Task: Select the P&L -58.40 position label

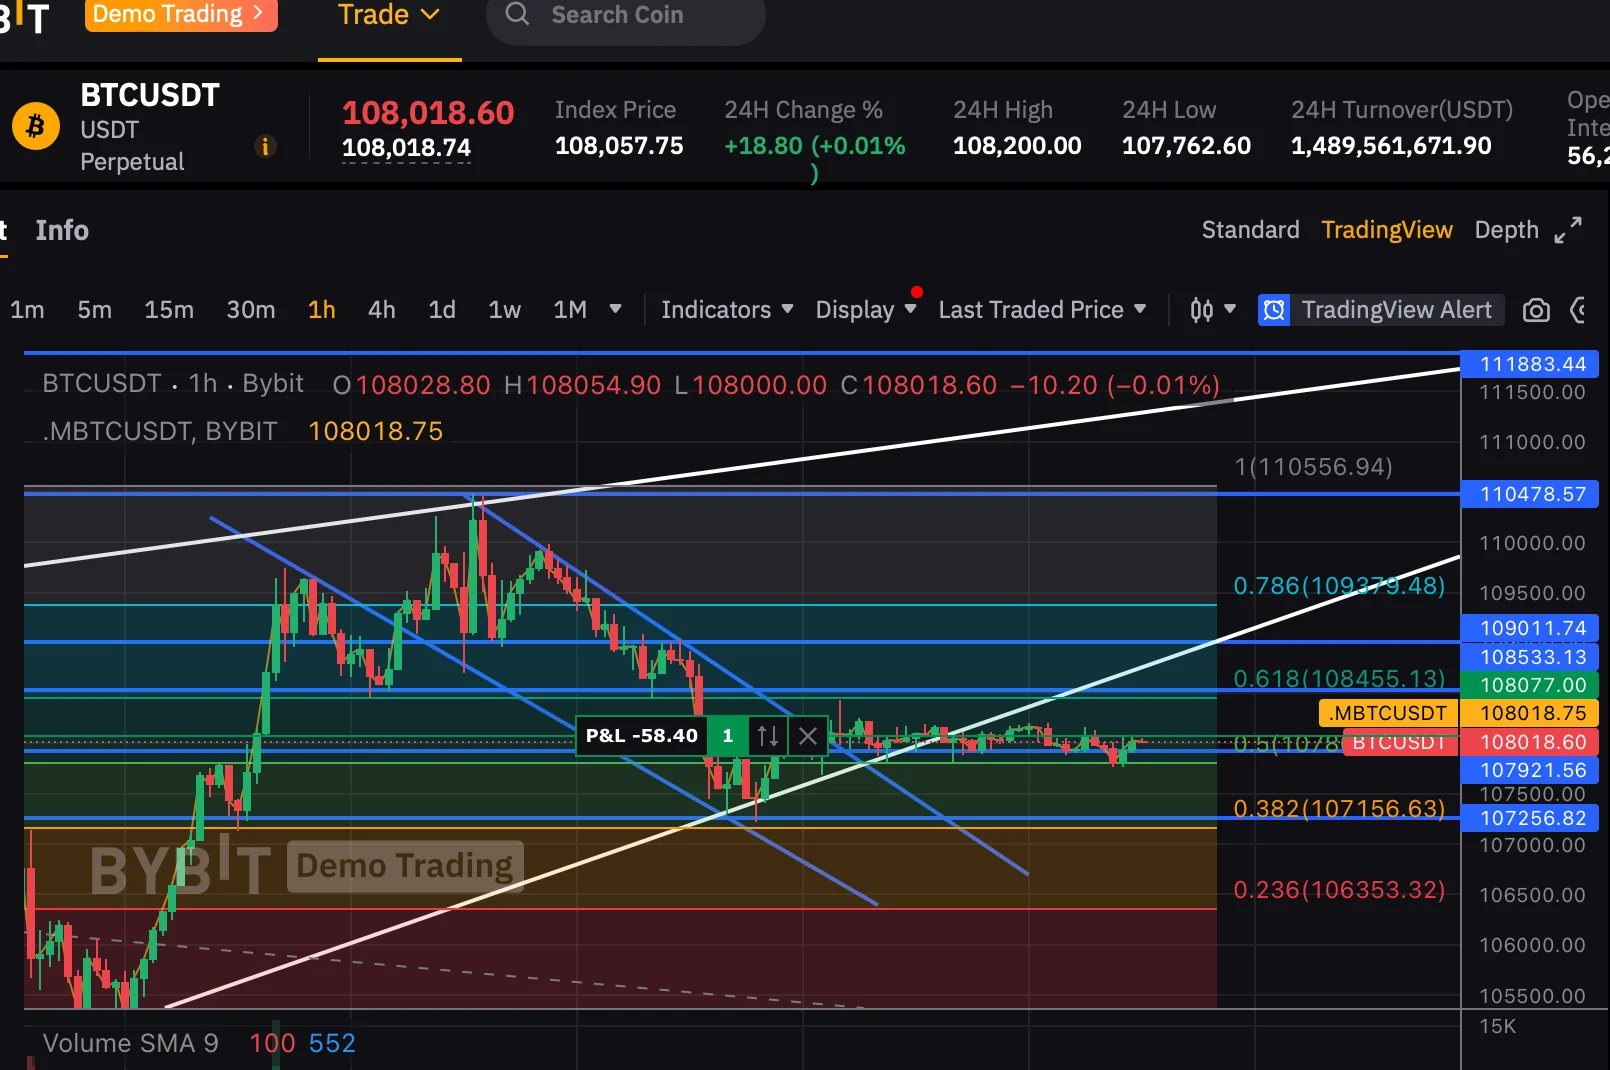Action: pos(641,736)
